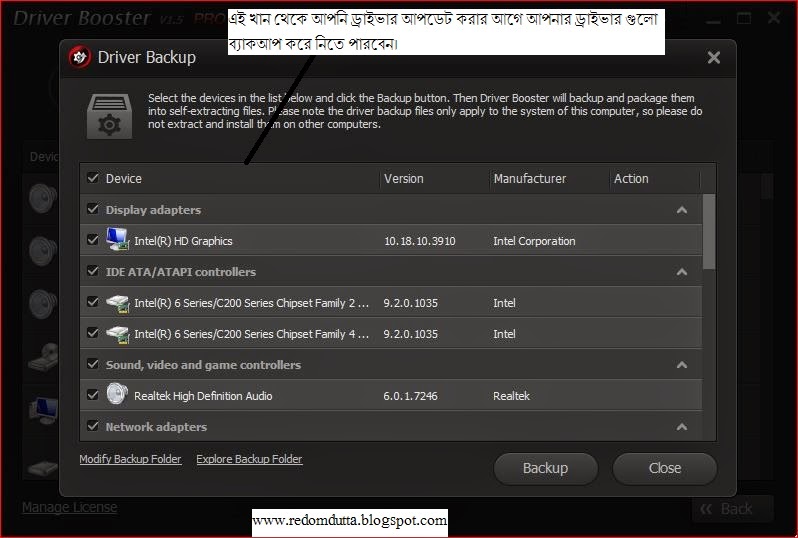Uncheck the Display adapters category checkbox
This screenshot has height=538, width=798.
(x=93, y=209)
